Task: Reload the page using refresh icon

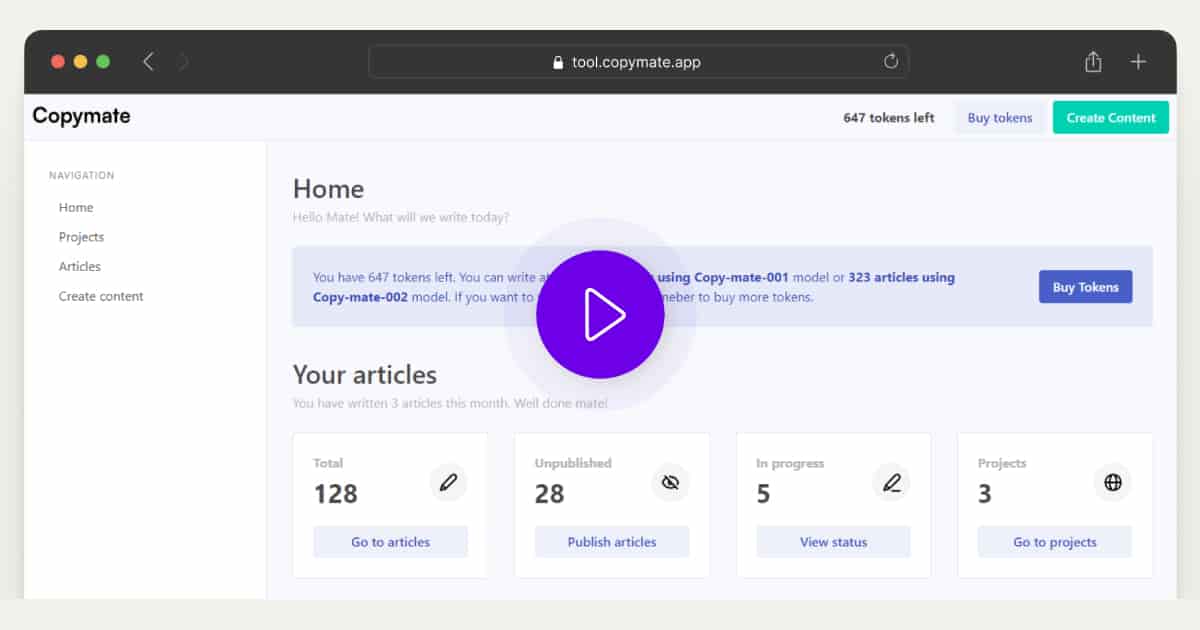Action: (891, 62)
